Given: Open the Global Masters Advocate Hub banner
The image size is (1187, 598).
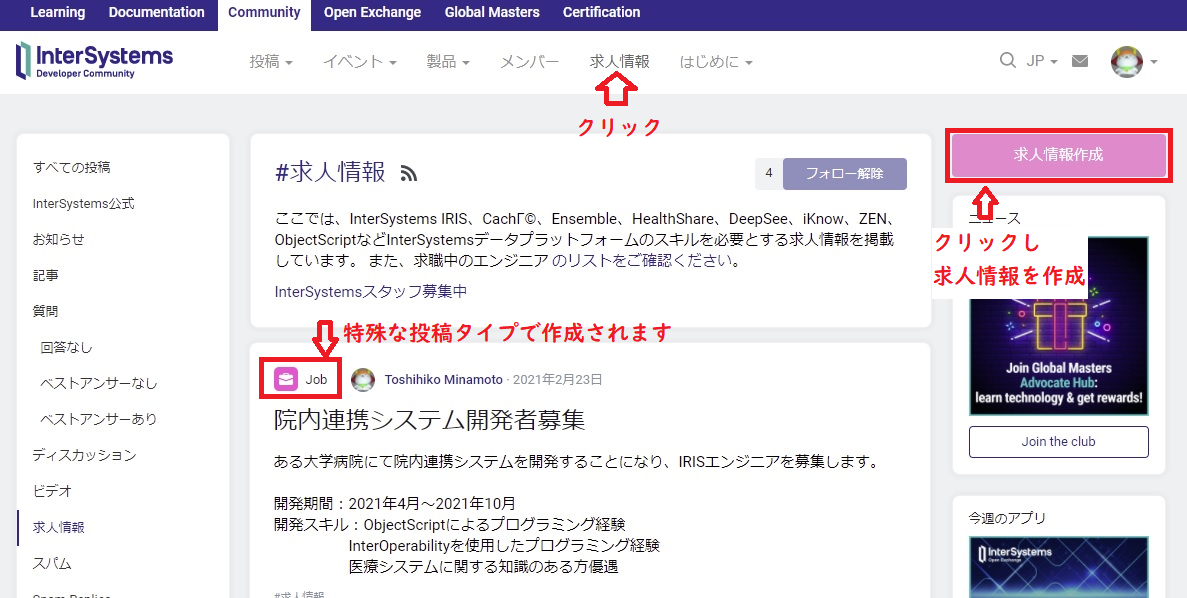Looking at the screenshot, I should [1058, 326].
